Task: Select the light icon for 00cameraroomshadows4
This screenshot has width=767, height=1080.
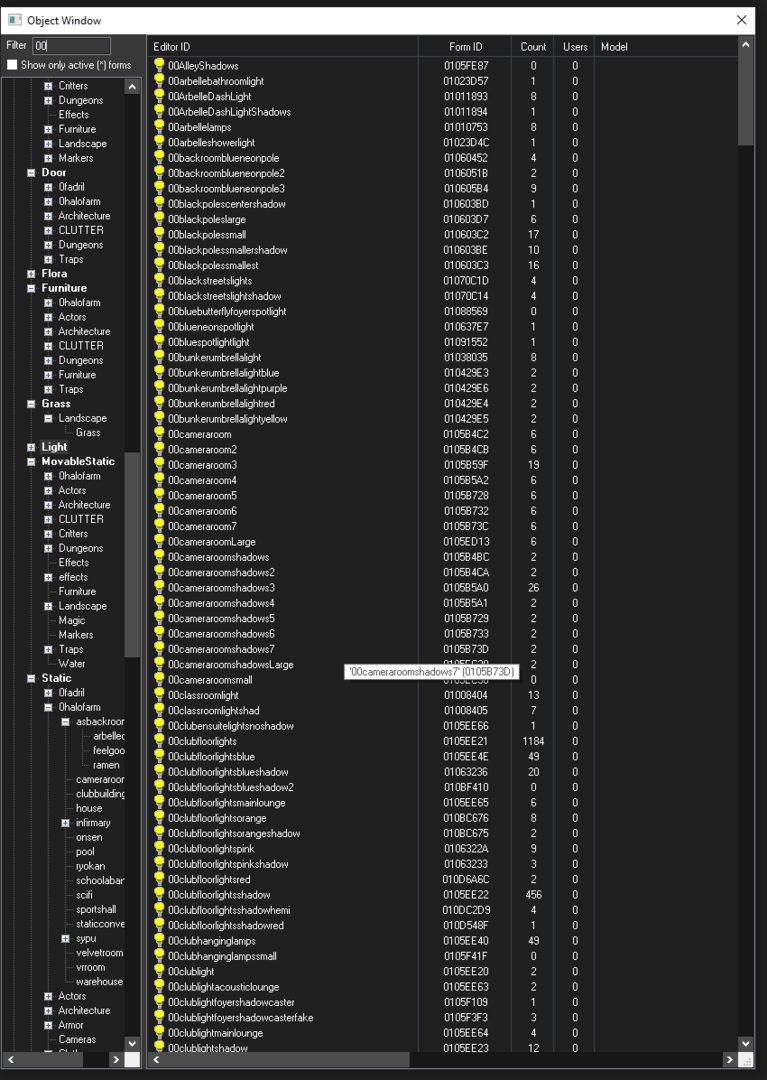Action: (x=159, y=603)
